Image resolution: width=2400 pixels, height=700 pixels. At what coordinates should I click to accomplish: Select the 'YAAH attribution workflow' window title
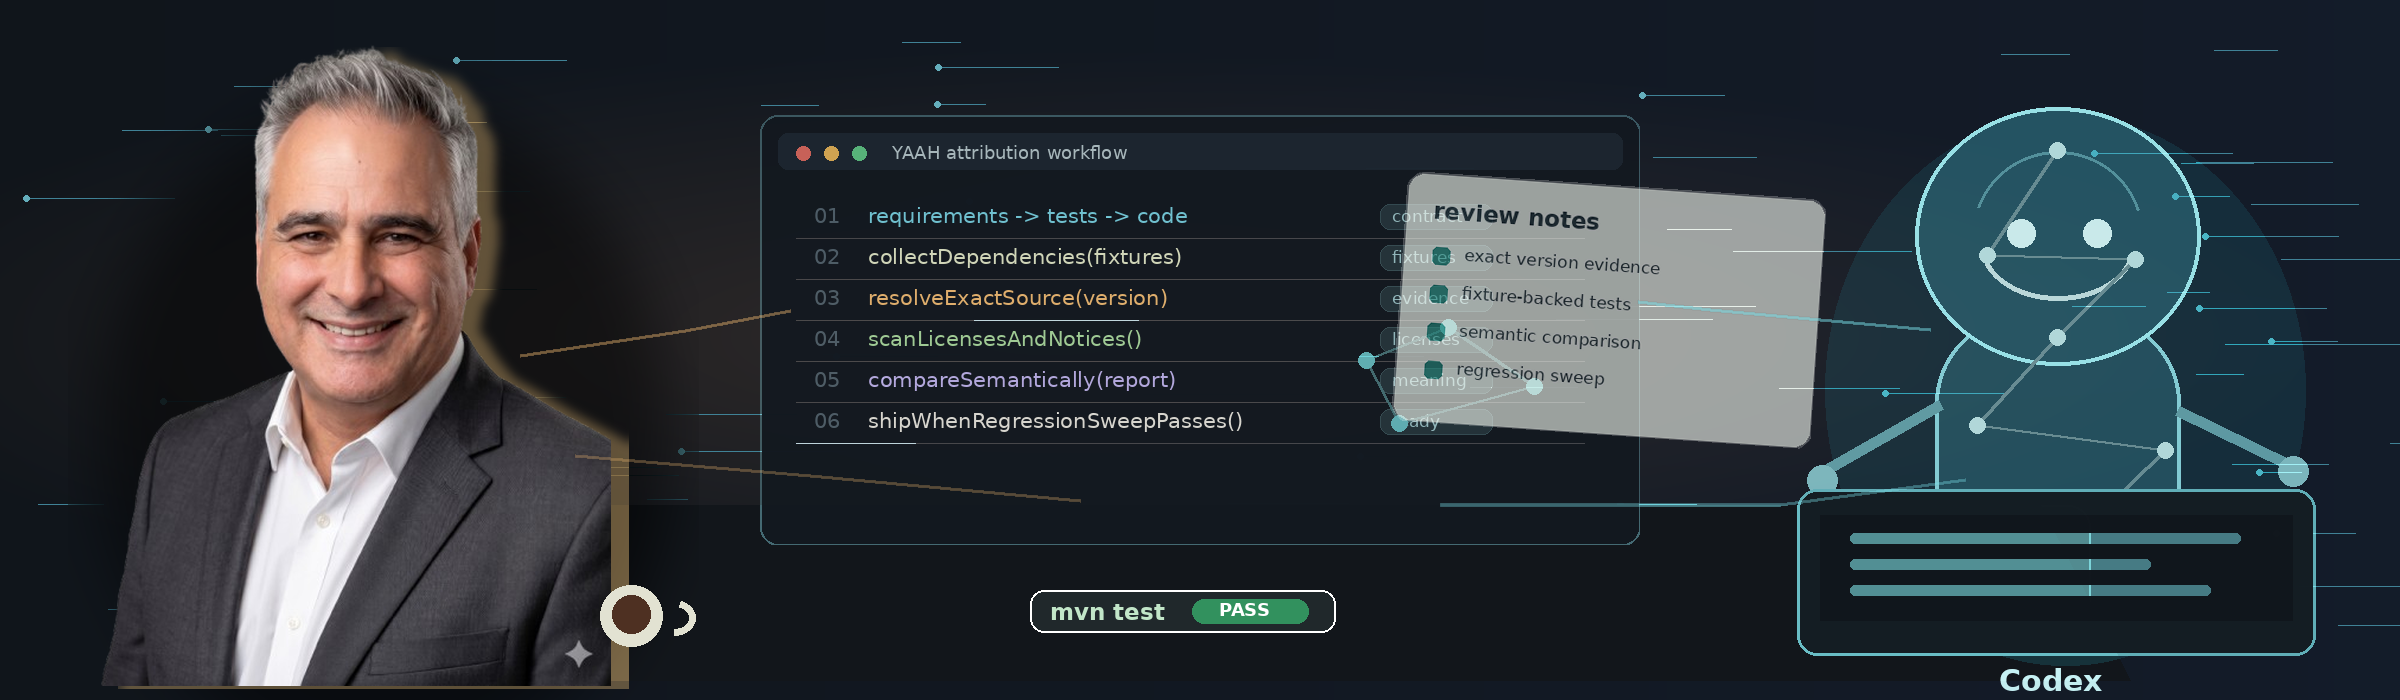tap(1009, 153)
